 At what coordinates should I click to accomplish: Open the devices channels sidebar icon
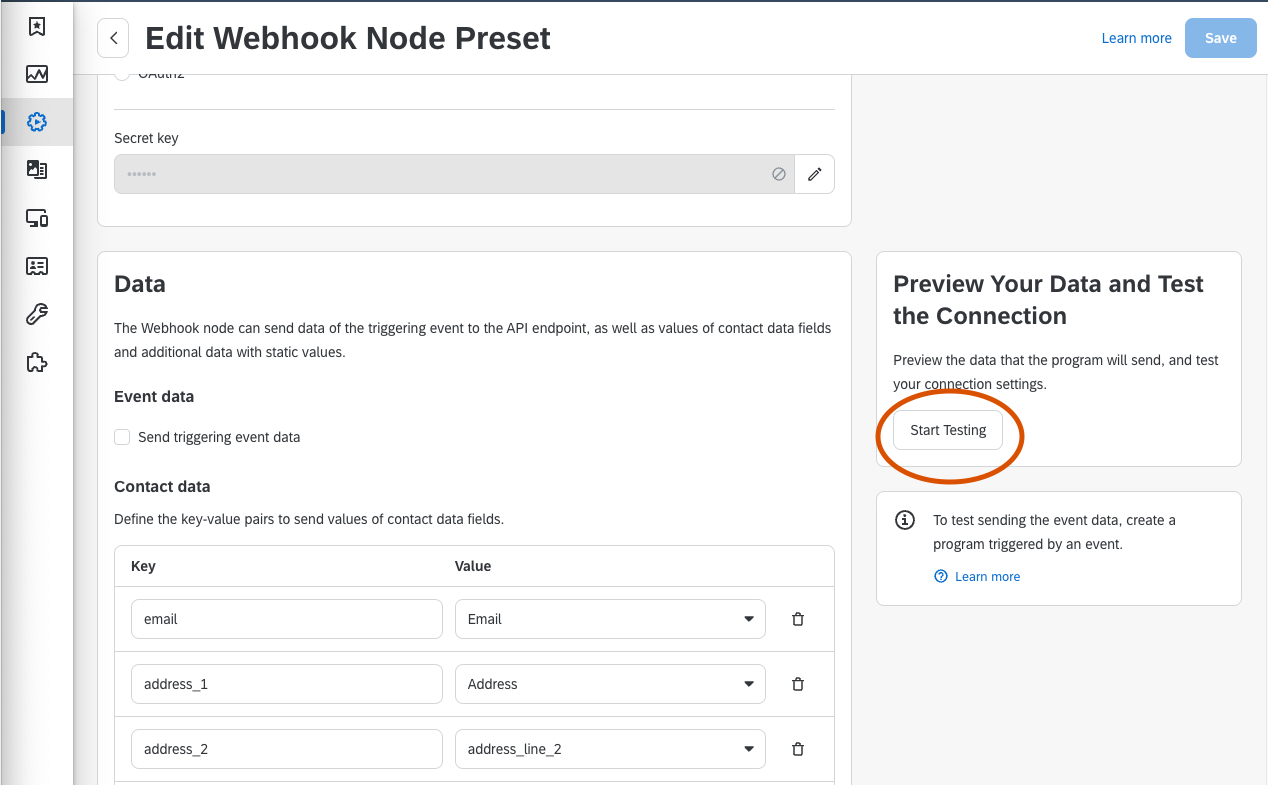point(37,218)
